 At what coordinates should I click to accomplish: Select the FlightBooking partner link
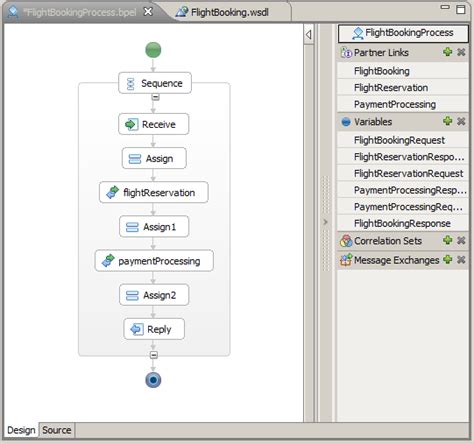point(403,71)
